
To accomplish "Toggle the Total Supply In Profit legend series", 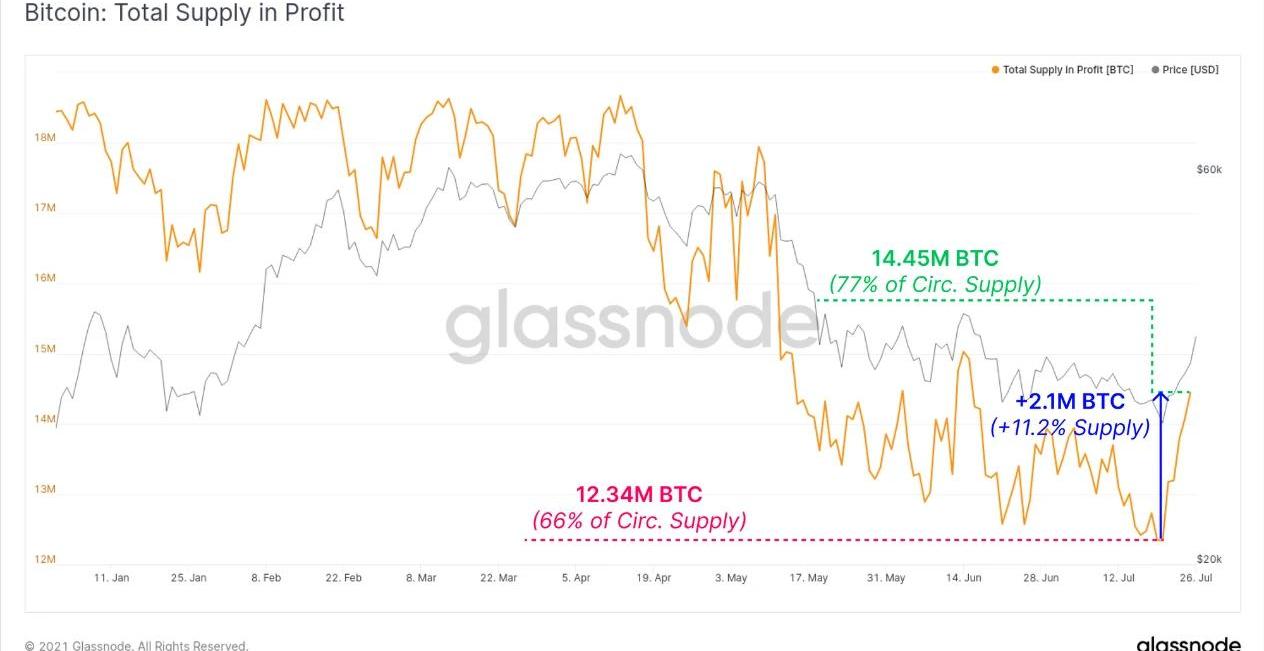I will [x=1067, y=70].
